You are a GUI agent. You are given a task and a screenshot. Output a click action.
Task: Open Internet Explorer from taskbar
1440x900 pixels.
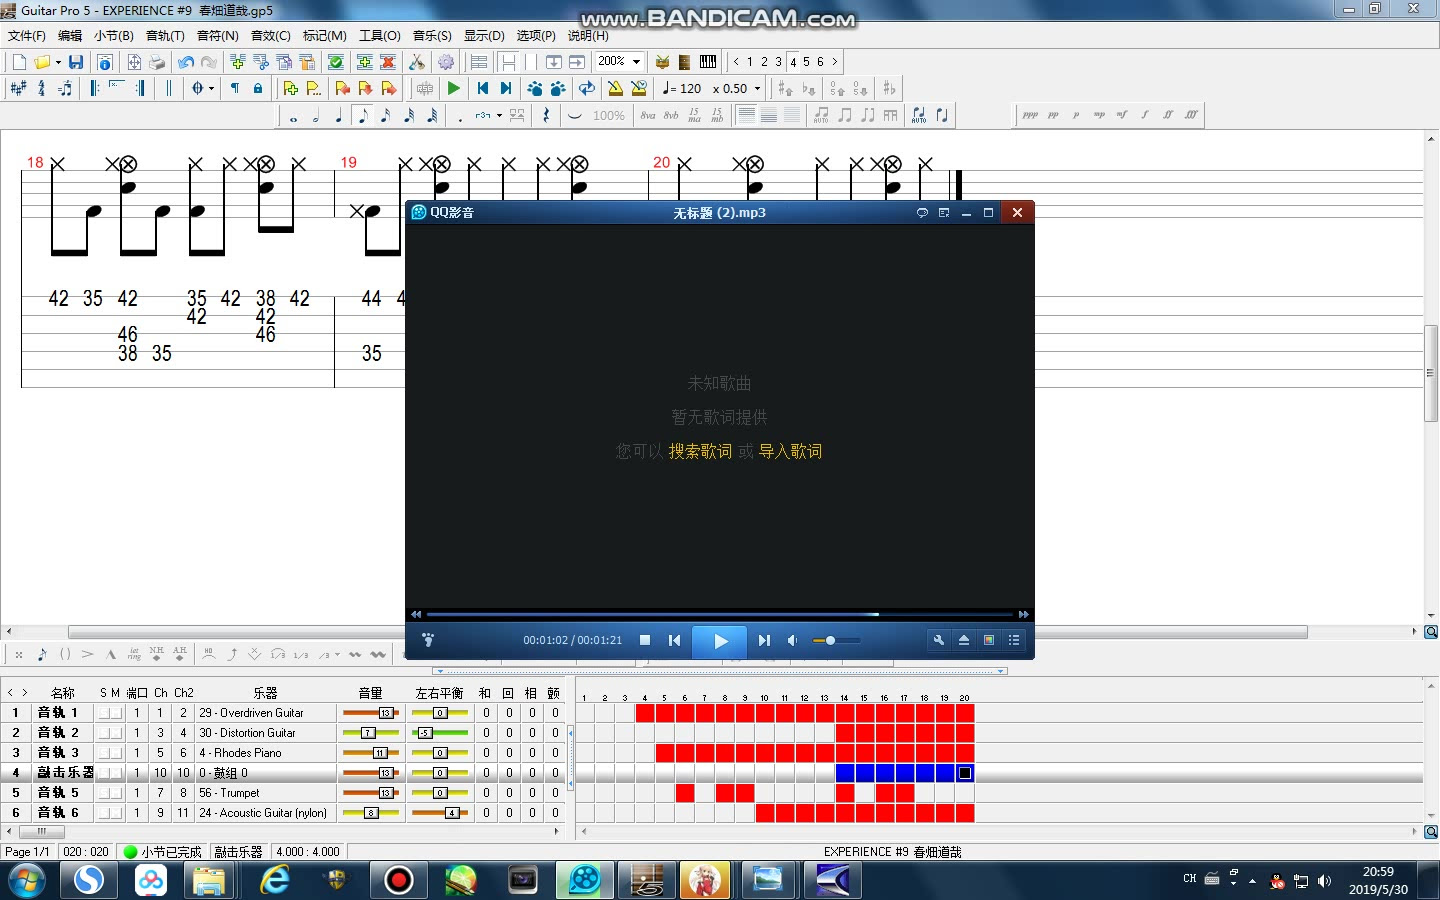pos(274,880)
